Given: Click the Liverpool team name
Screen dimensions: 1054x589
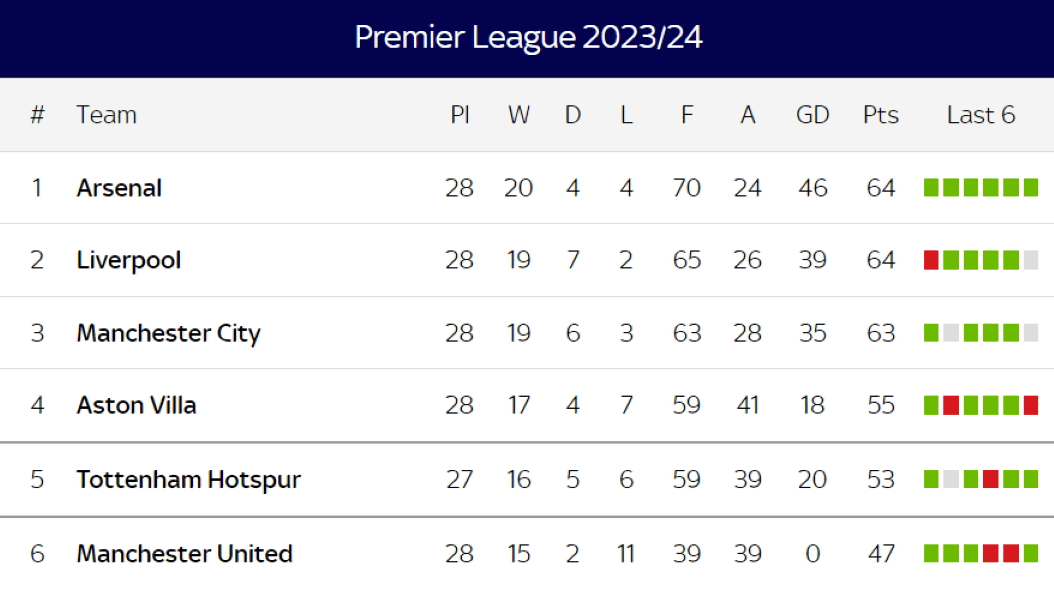Looking at the screenshot, I should click(x=129, y=260).
